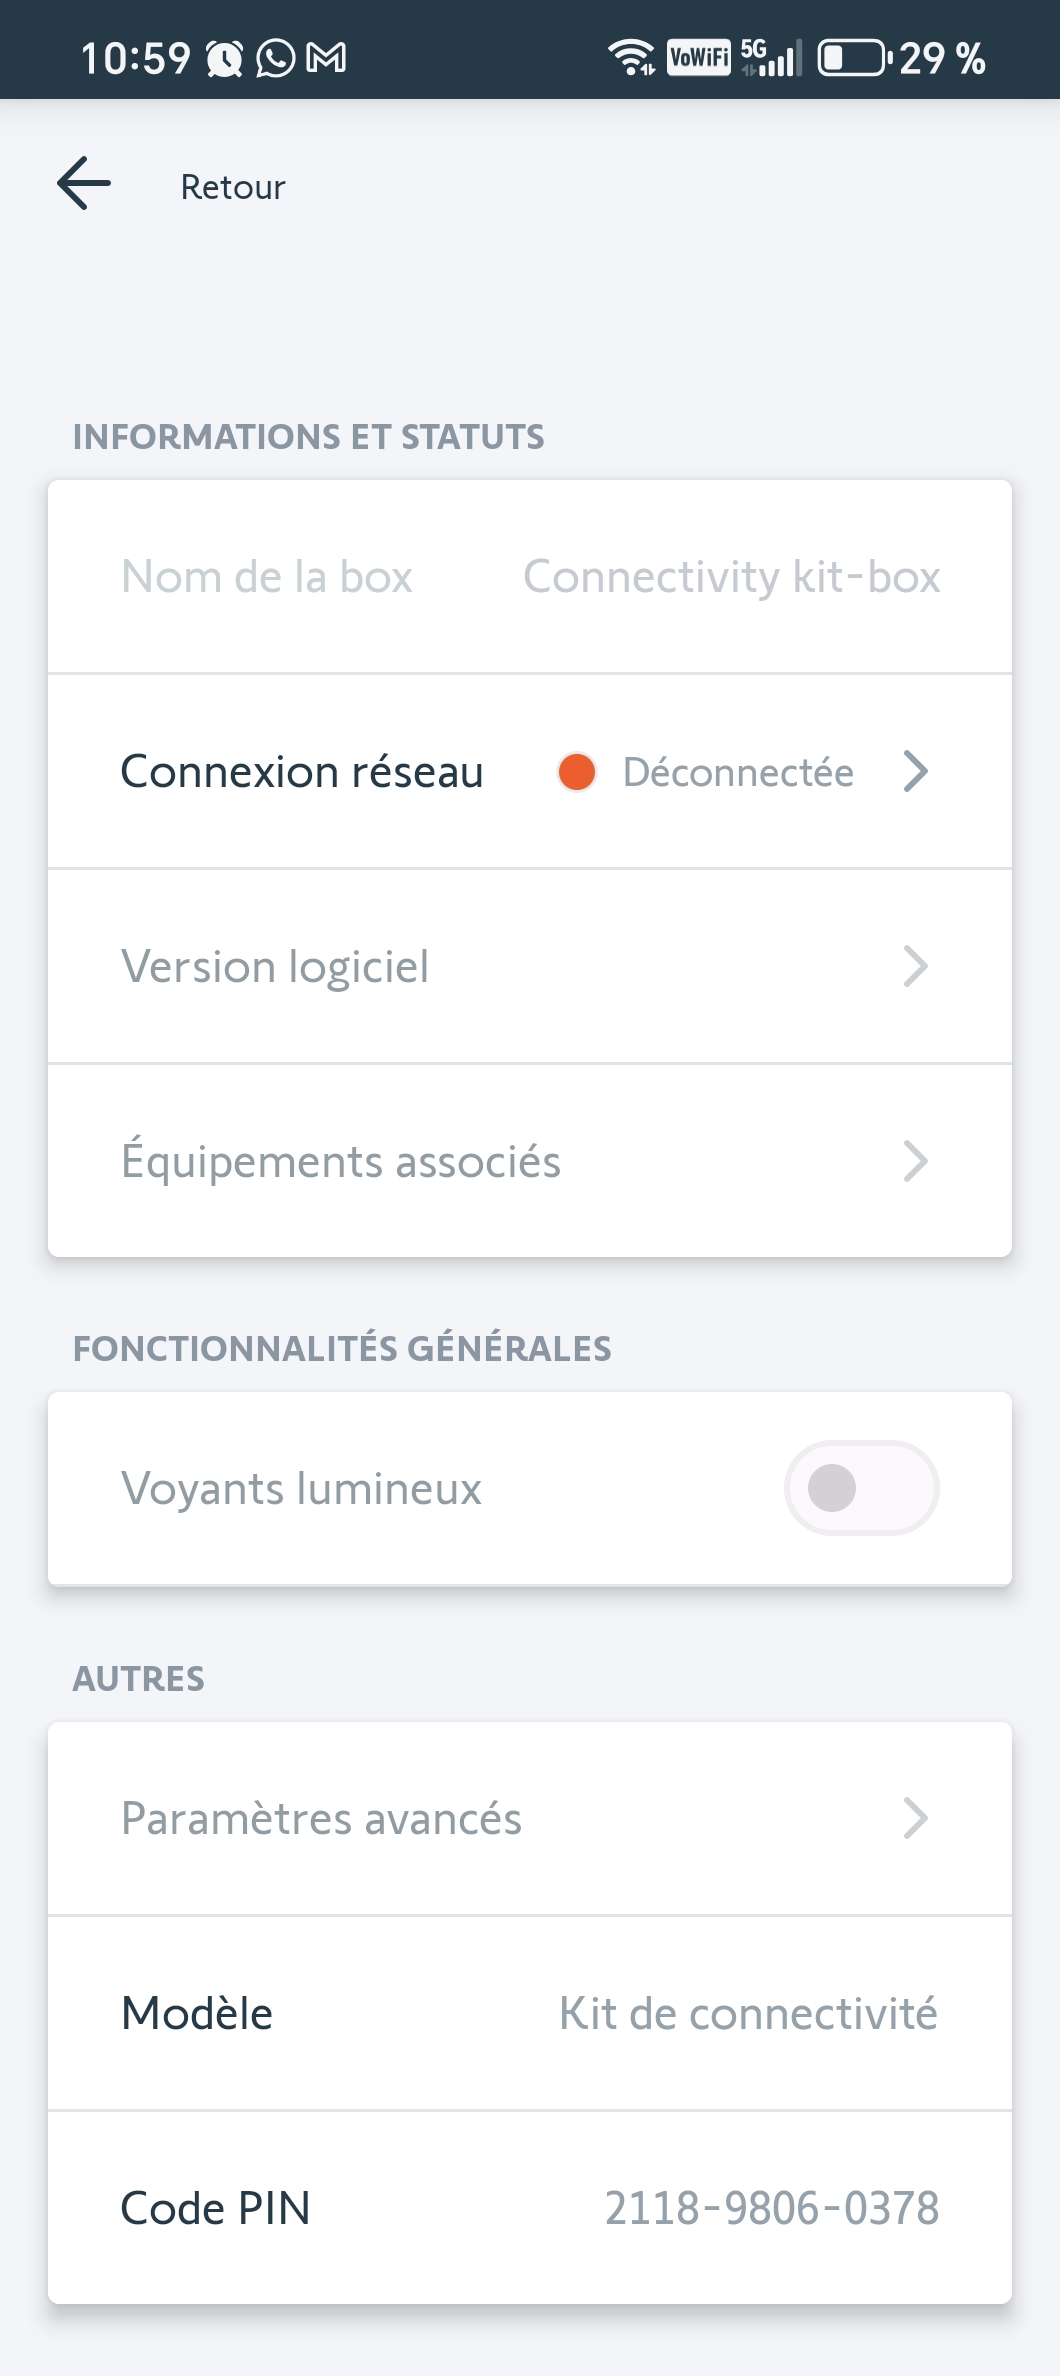The height and width of the screenshot is (2376, 1060).
Task: Open the Équipements associés entry
Action: pyautogui.click(x=340, y=1161)
